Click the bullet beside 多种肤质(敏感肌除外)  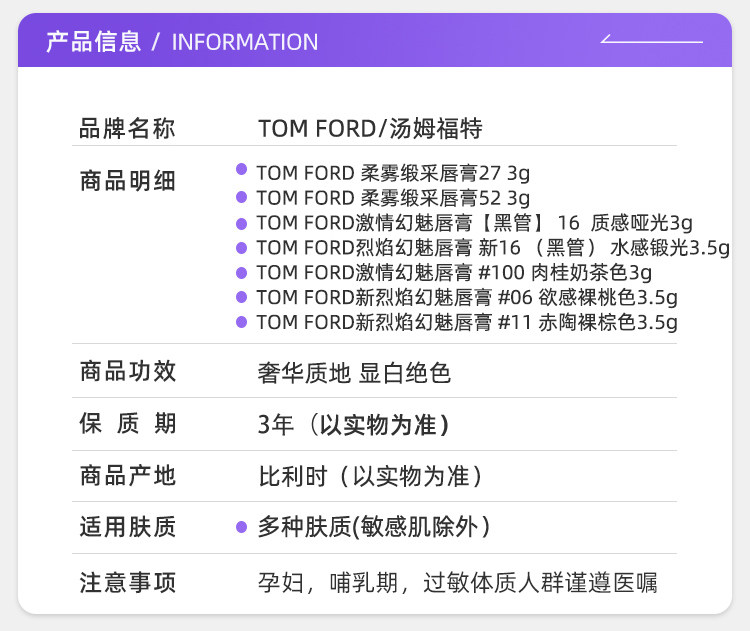241,527
